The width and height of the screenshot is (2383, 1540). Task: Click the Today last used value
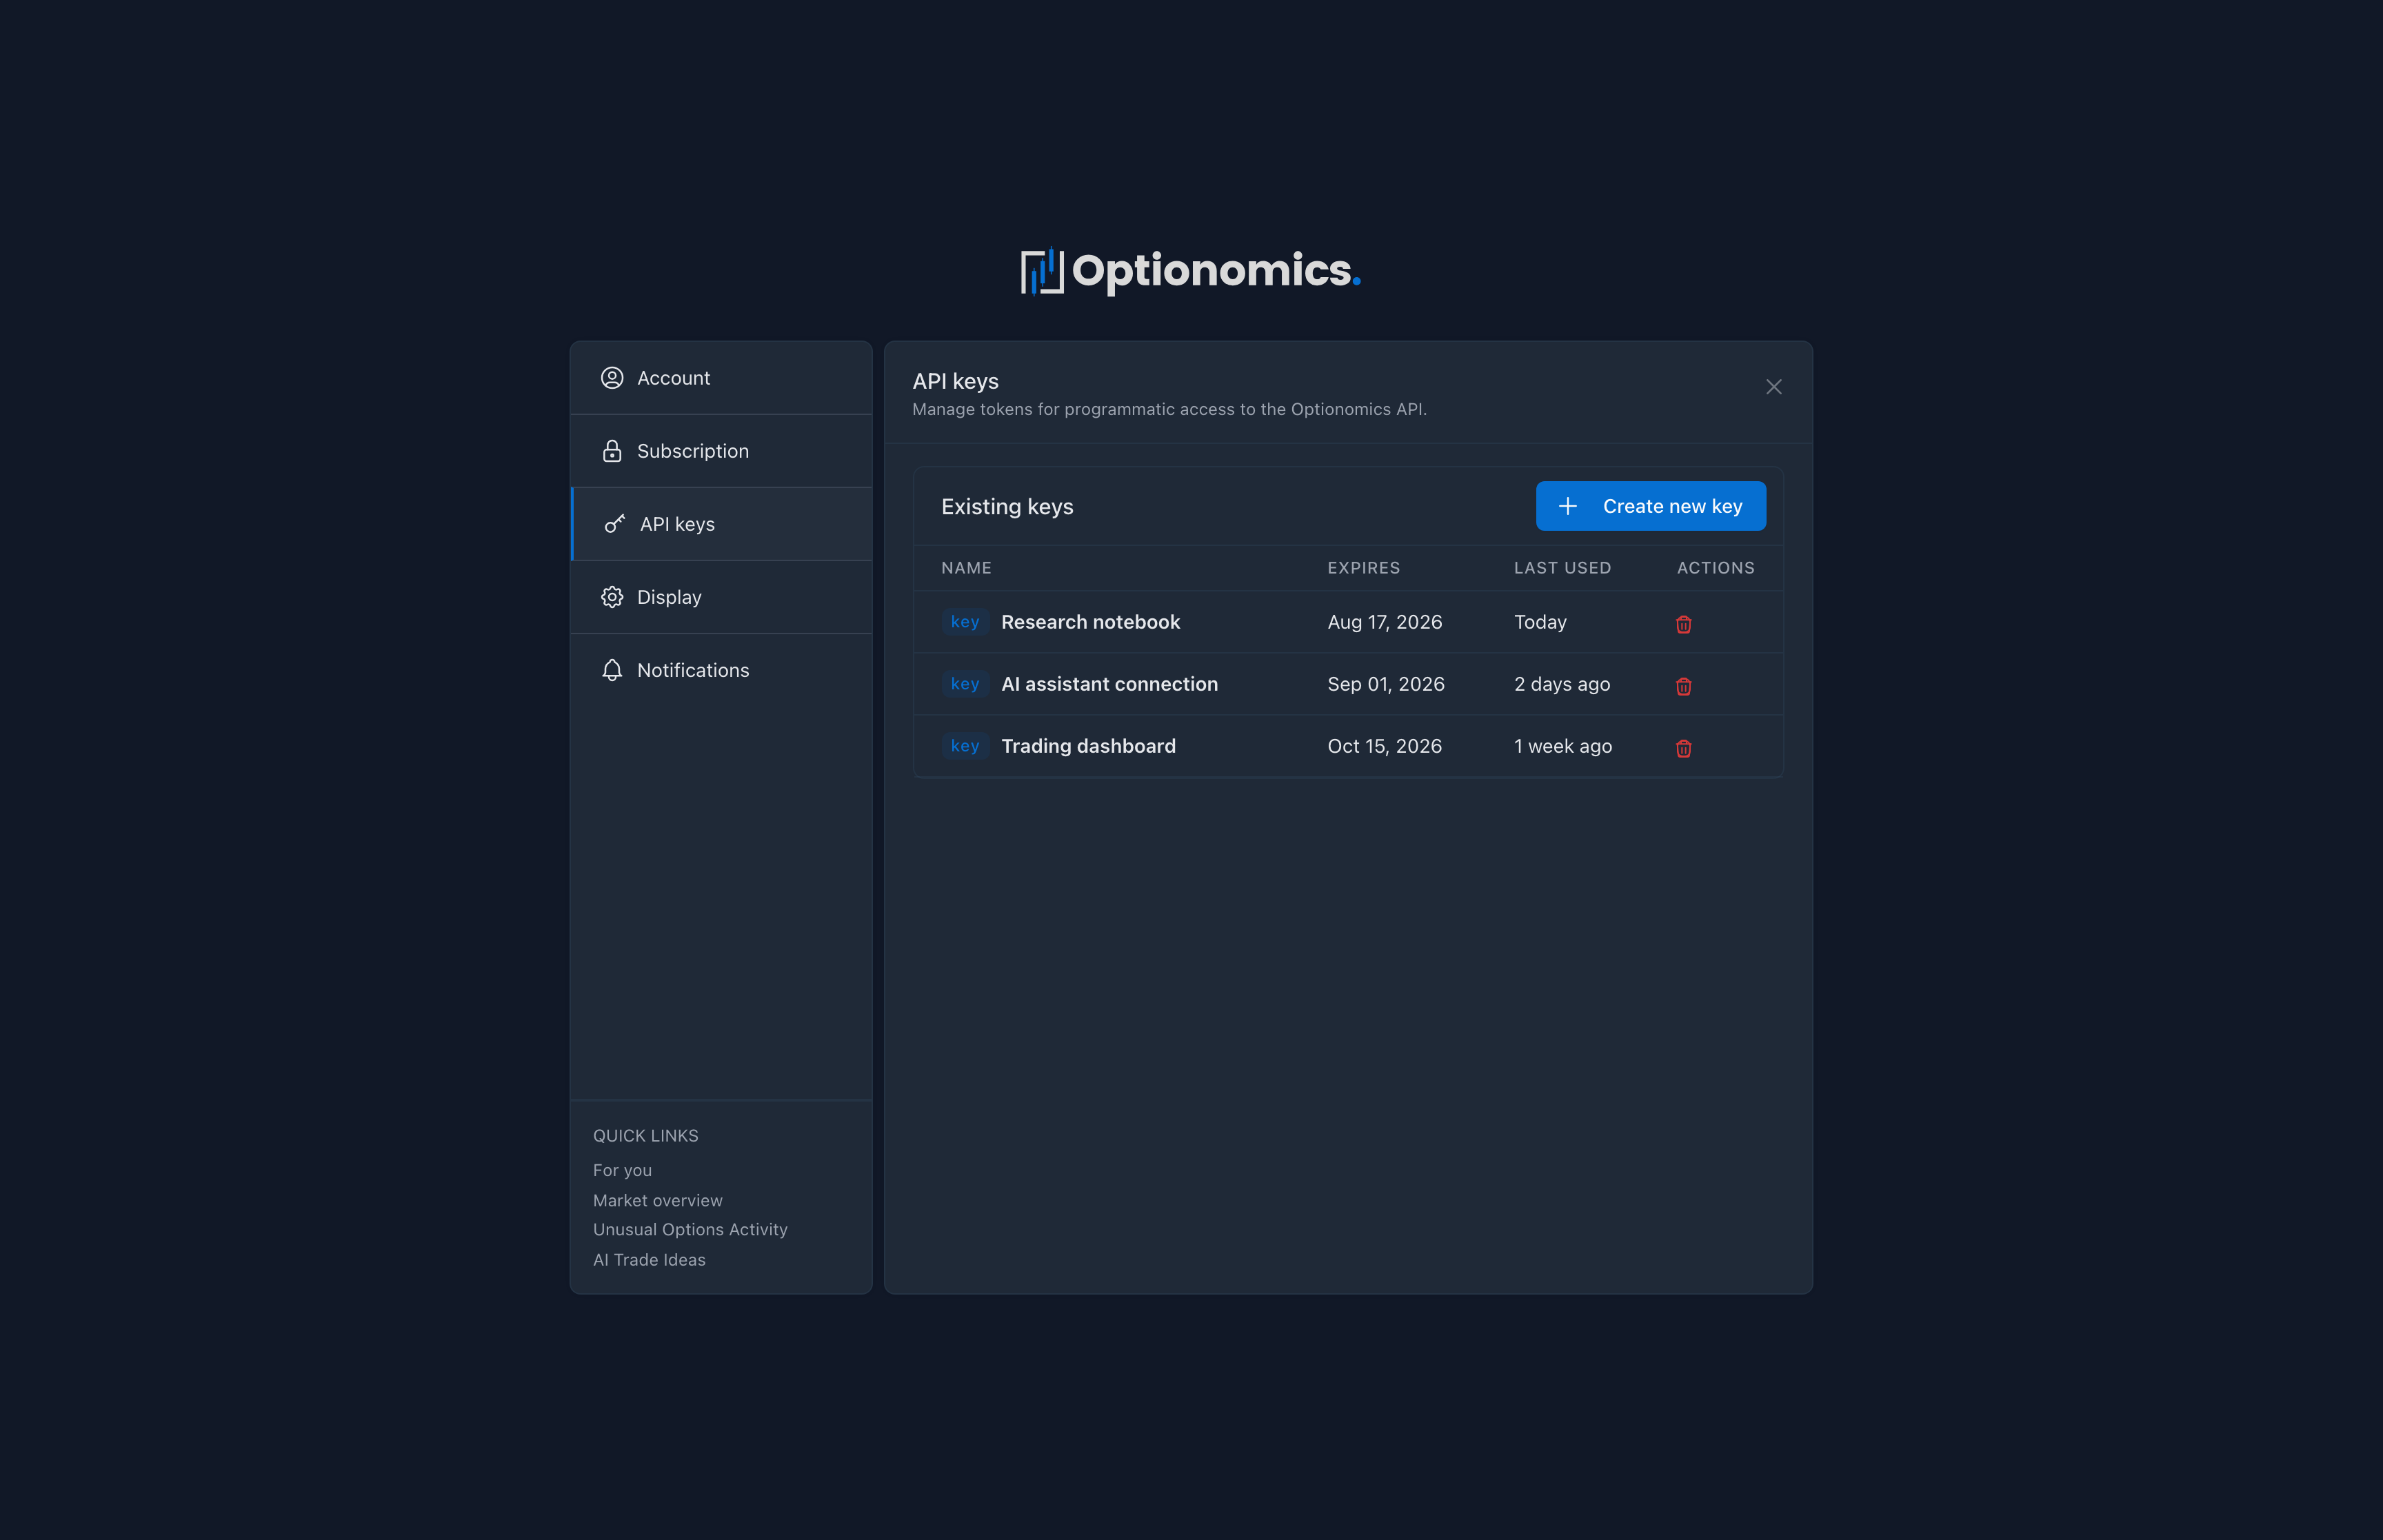1540,622
